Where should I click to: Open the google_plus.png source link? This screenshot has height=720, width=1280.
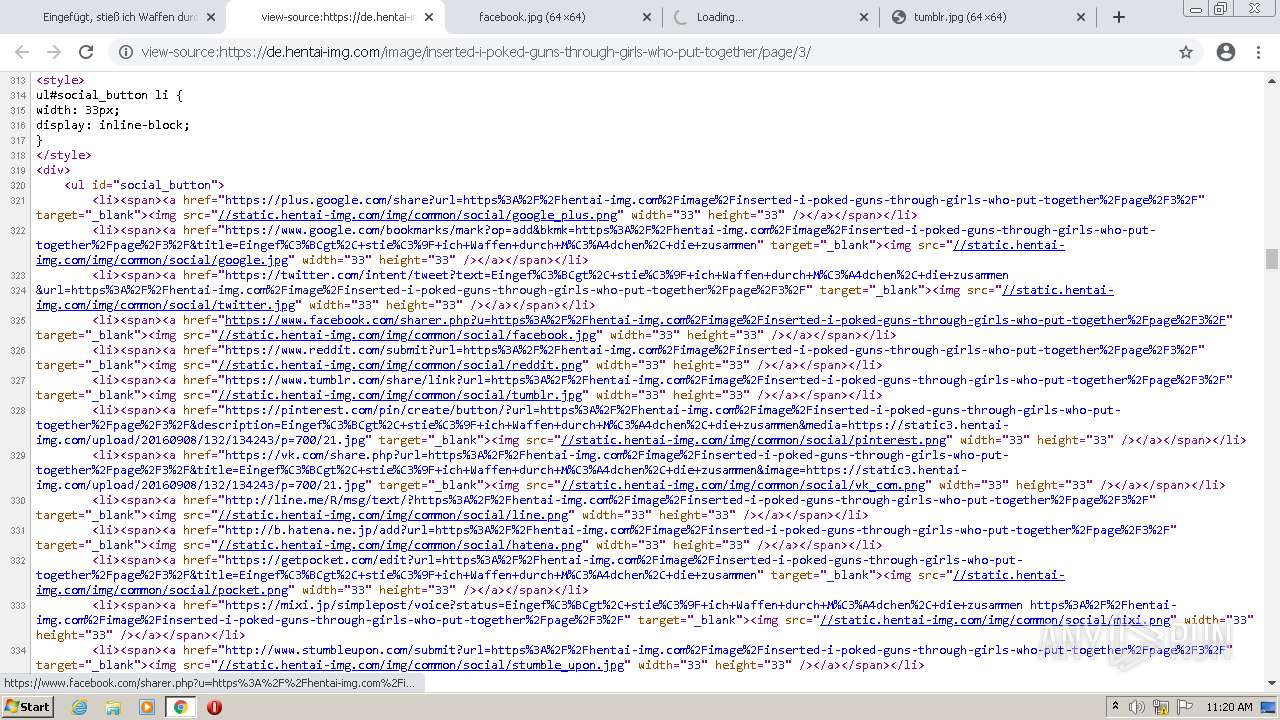click(x=420, y=215)
